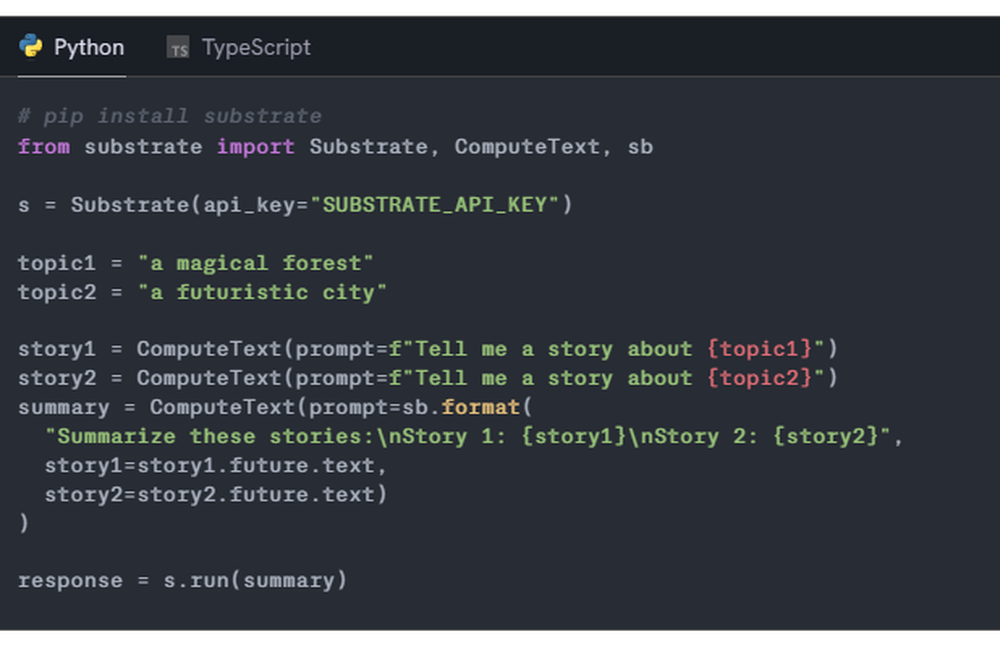Click the {topic1} placeholder
This screenshot has height=653, width=1000.
pos(759,349)
